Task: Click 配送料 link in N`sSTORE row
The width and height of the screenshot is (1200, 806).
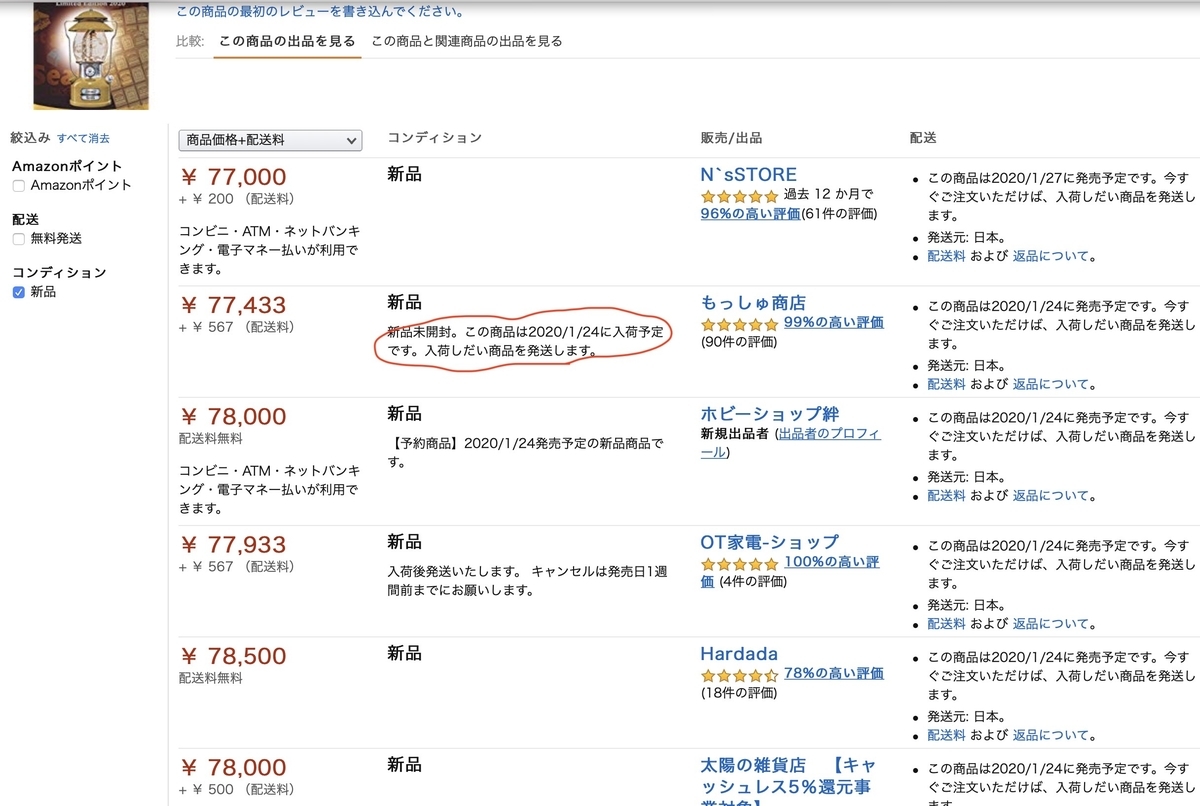Action: [x=946, y=256]
